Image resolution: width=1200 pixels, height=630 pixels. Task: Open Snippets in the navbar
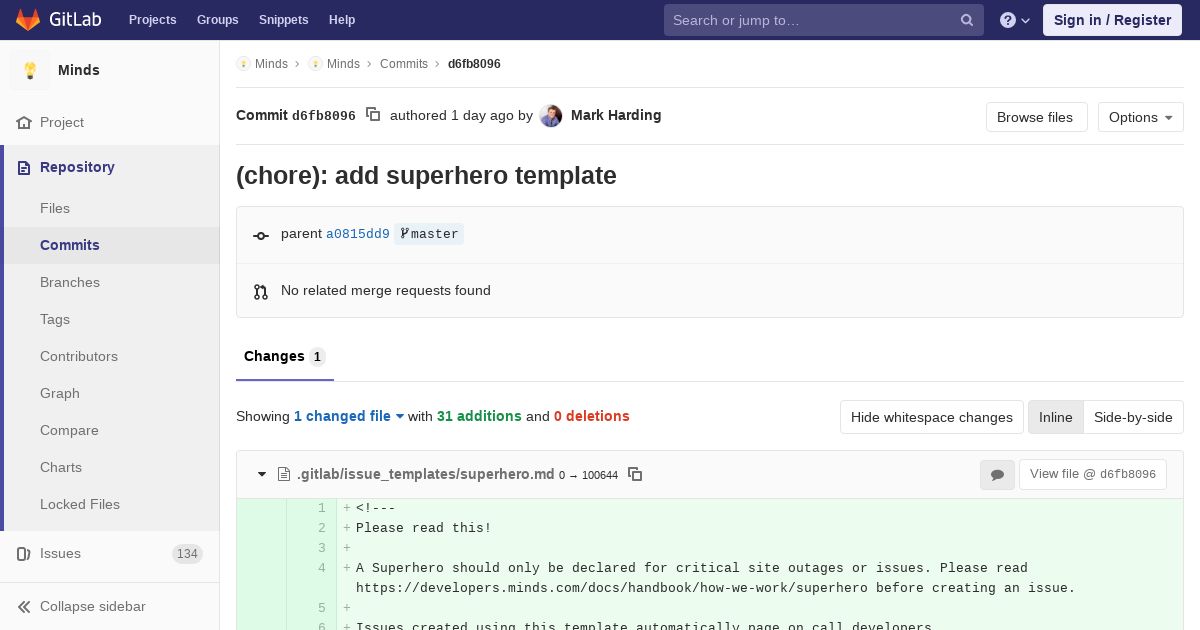(283, 20)
